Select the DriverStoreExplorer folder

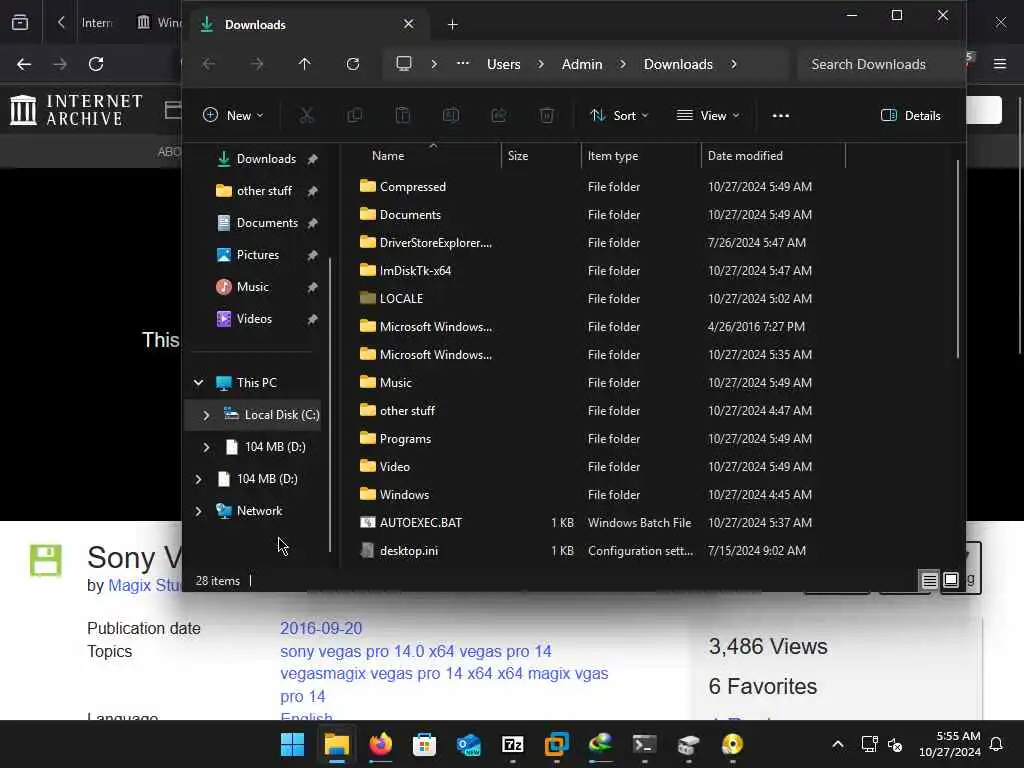[436, 243]
